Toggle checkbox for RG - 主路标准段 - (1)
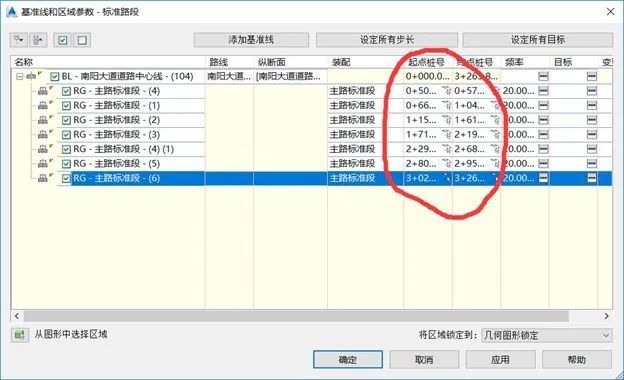The image size is (624, 380). pos(66,105)
